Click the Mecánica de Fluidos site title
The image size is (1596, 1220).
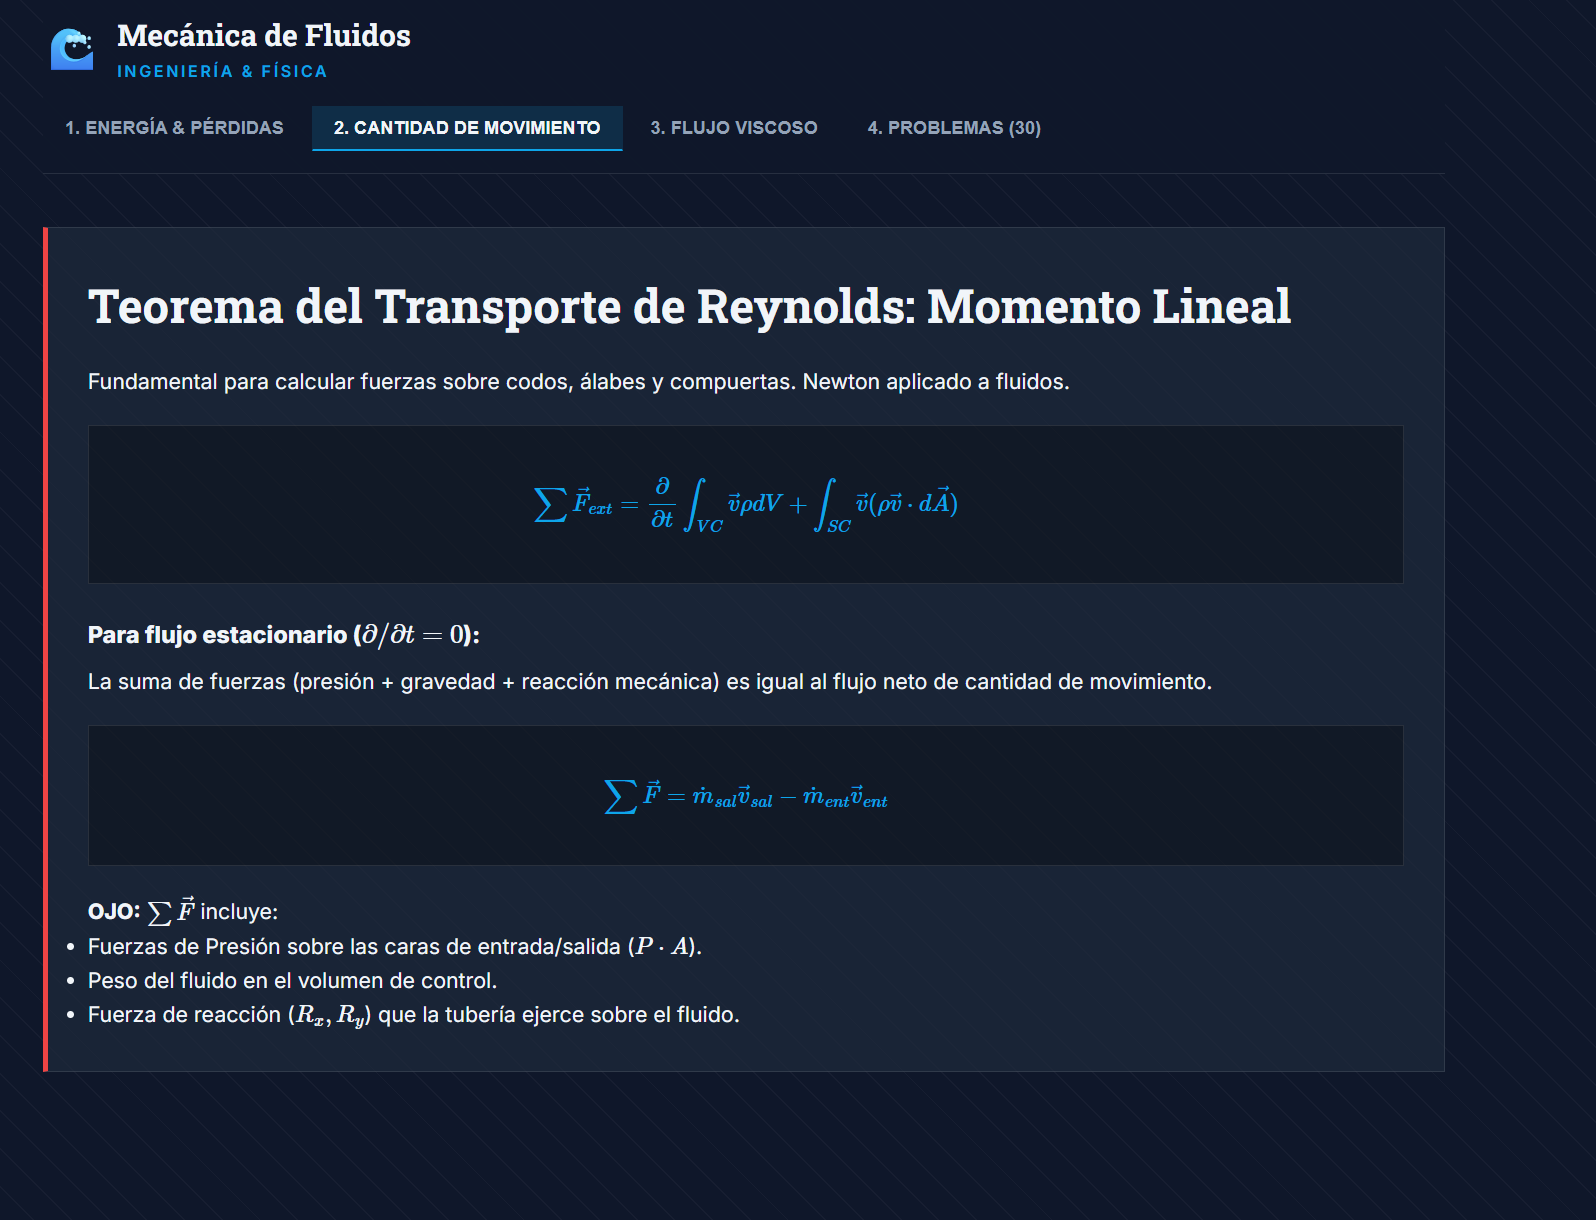pyautogui.click(x=264, y=36)
